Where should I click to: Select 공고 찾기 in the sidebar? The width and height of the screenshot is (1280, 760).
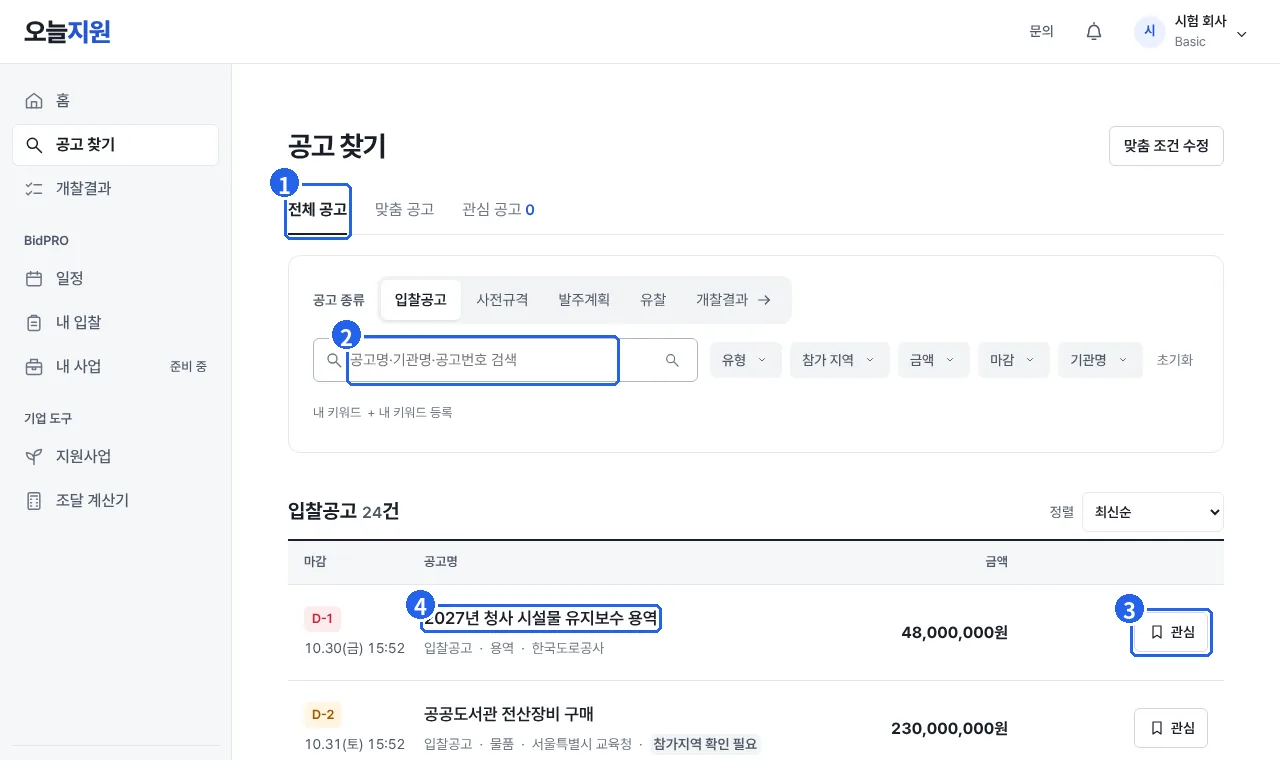click(x=116, y=145)
